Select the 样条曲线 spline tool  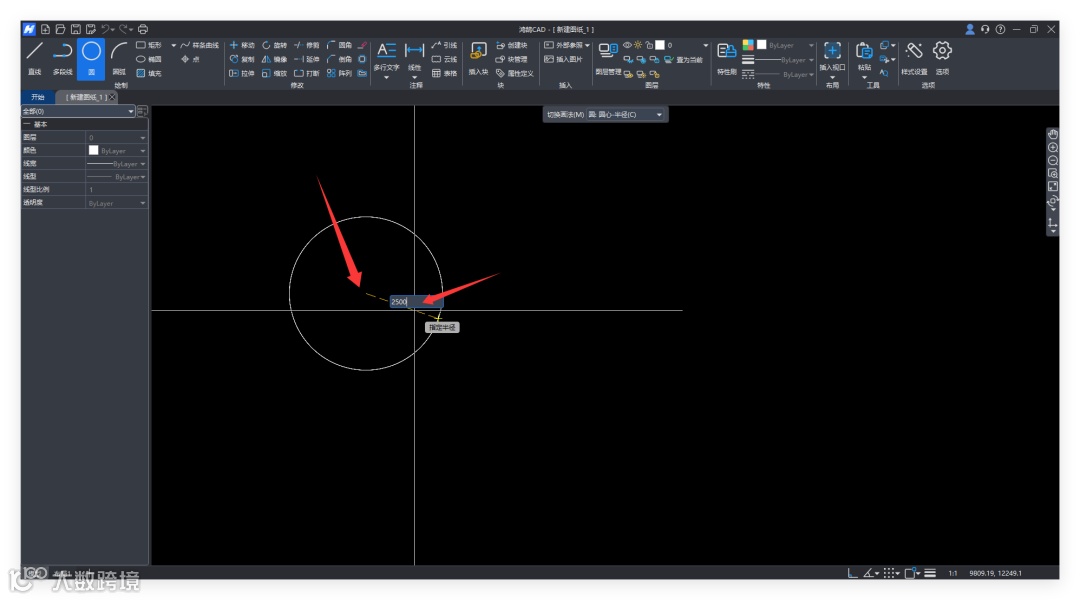(200, 45)
